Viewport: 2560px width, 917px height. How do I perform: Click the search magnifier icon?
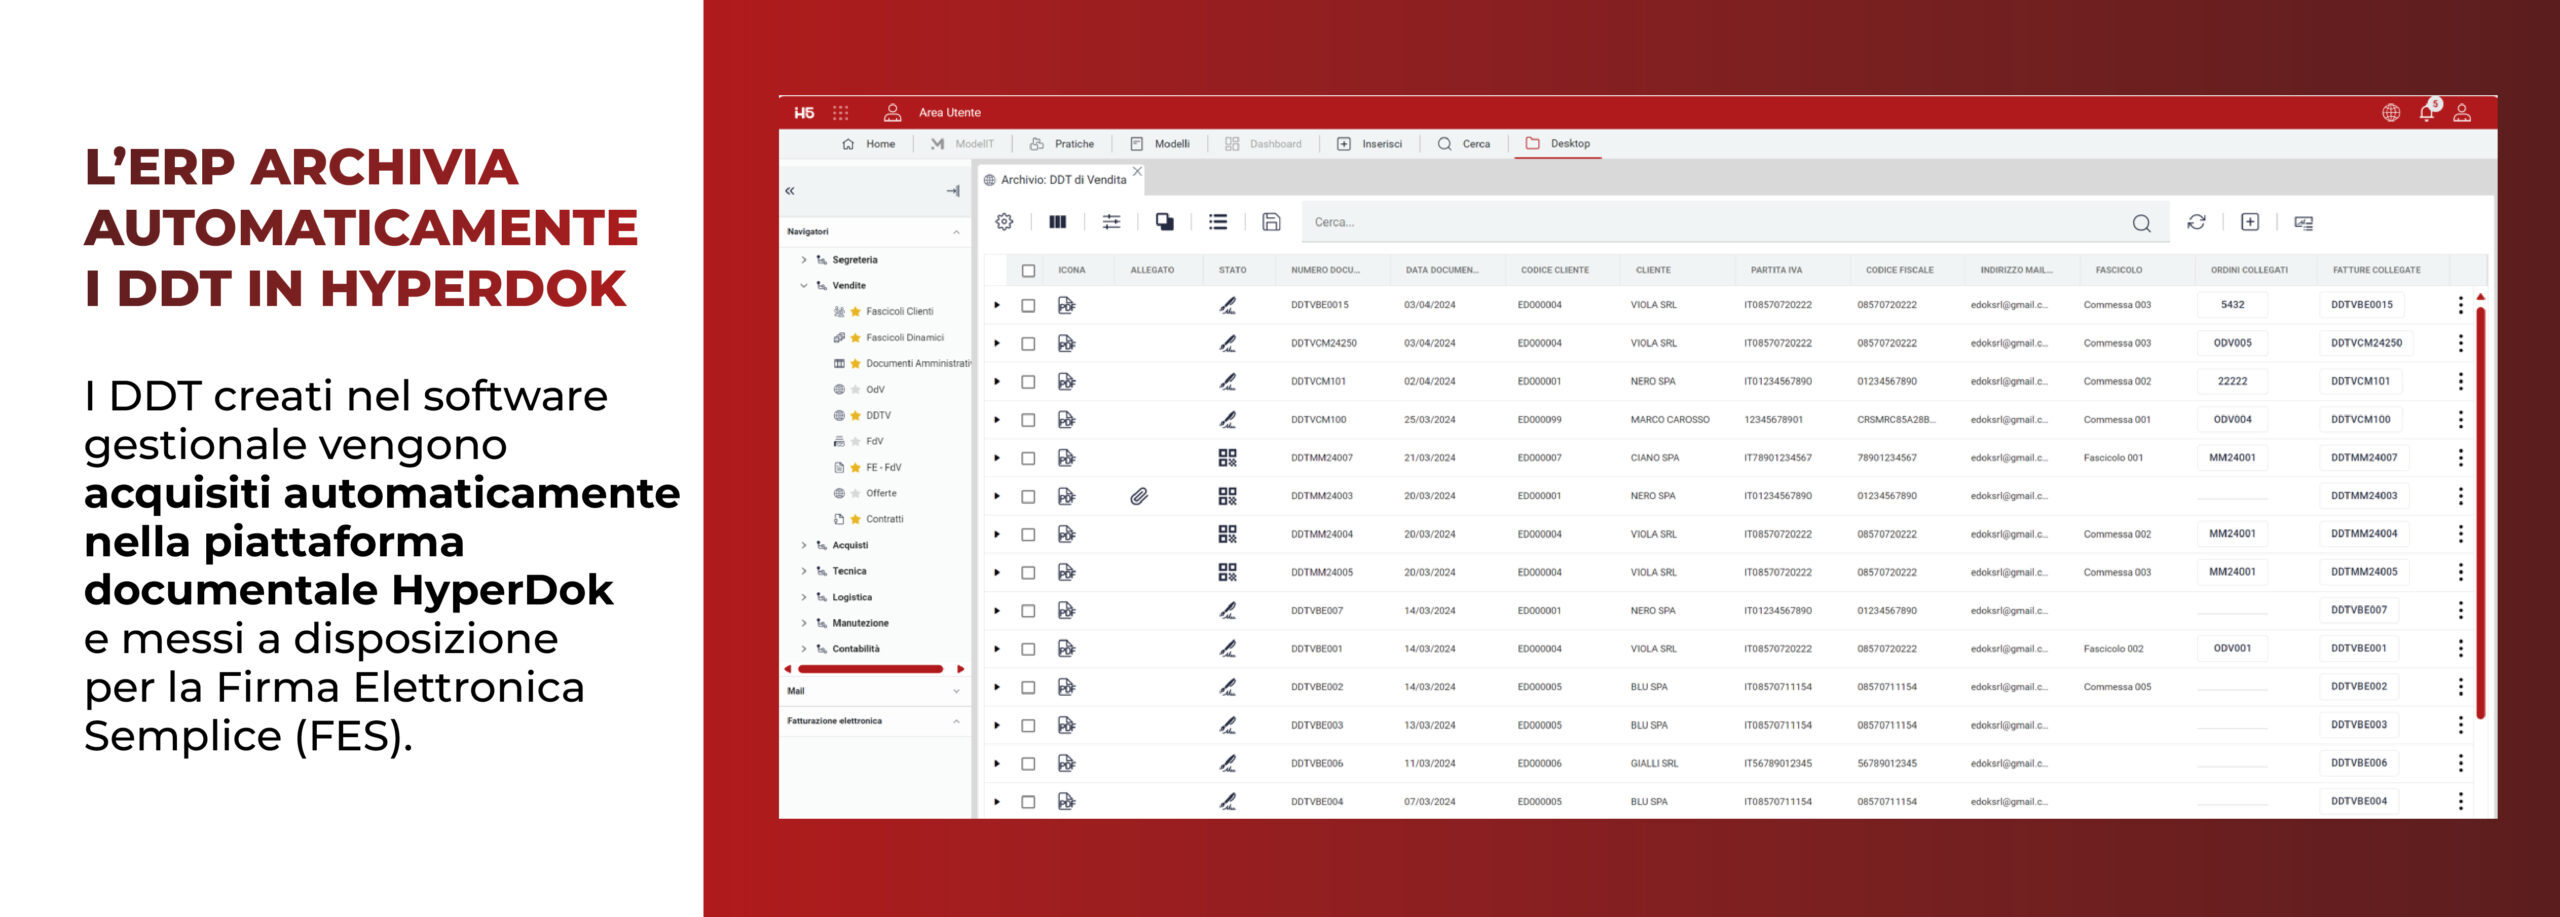[x=2141, y=223]
